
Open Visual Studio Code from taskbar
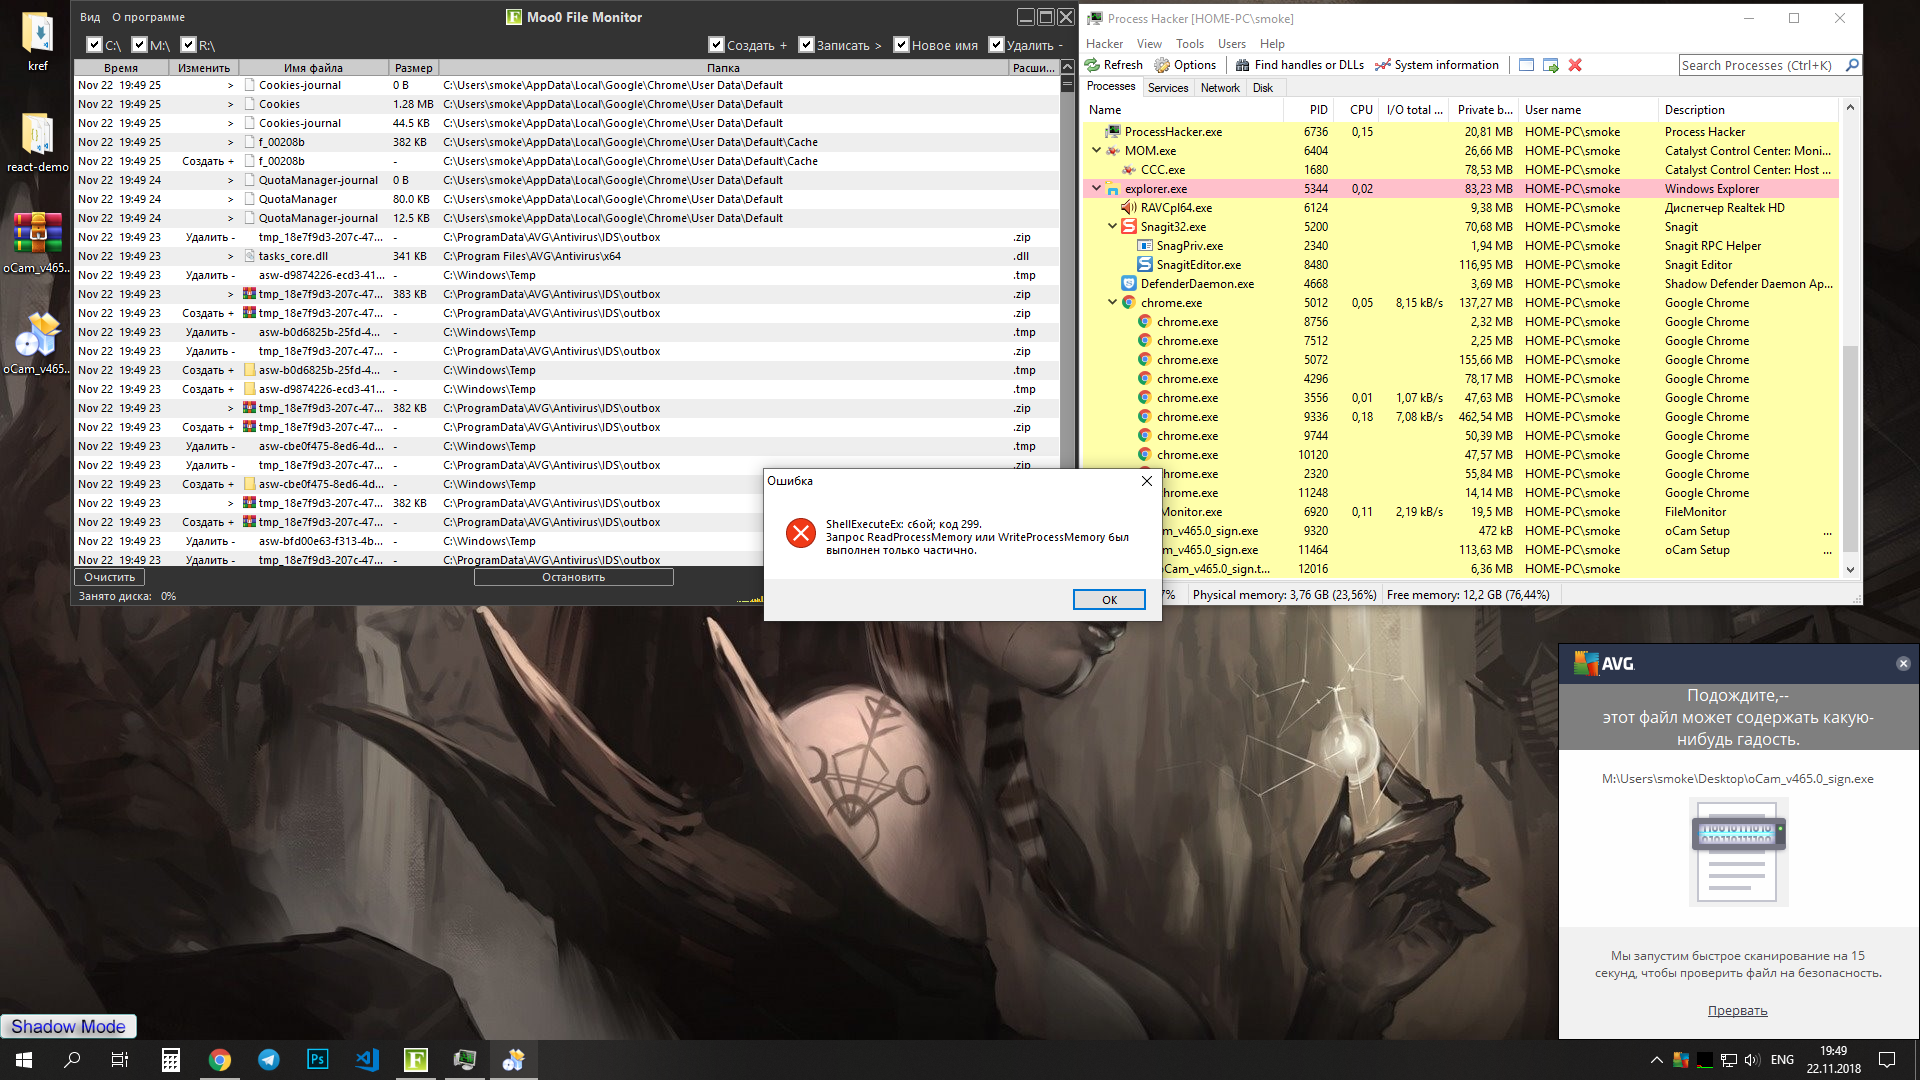pyautogui.click(x=367, y=1060)
